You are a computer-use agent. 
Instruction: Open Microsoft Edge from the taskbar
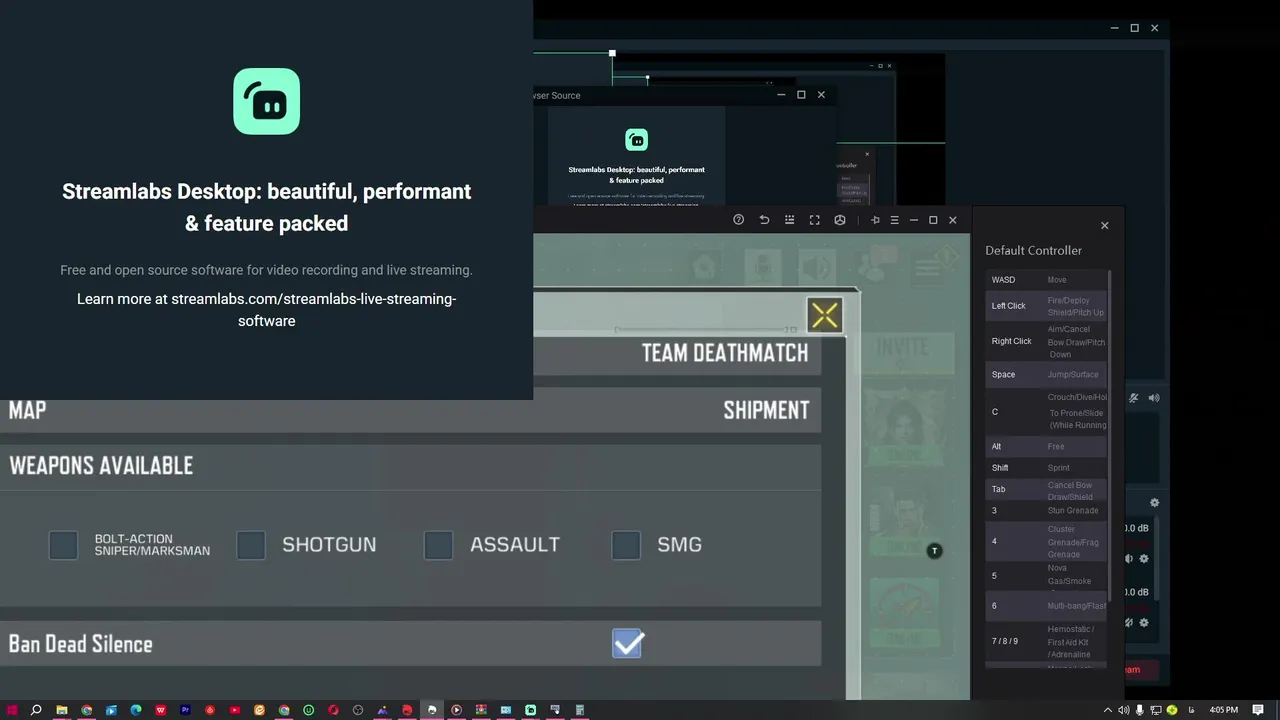(x=136, y=710)
